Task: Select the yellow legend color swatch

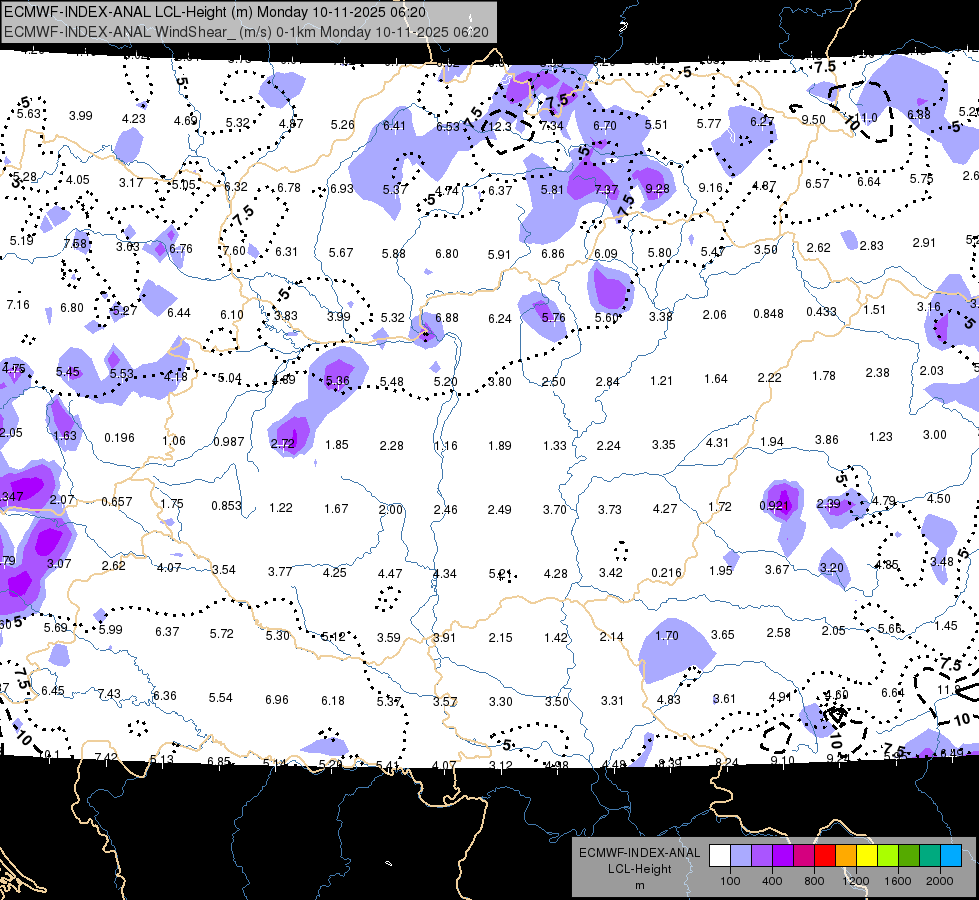Action: click(x=867, y=856)
